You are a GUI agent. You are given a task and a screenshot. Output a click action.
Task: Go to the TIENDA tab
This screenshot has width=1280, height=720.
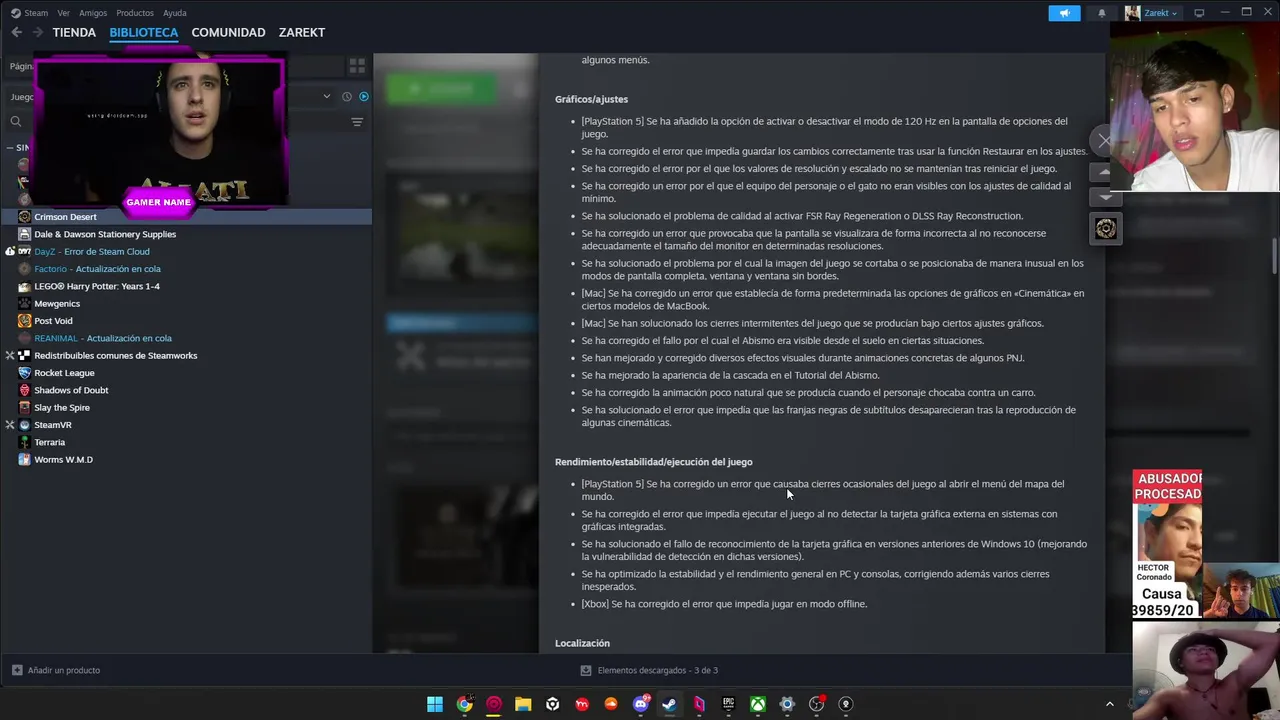tap(74, 32)
